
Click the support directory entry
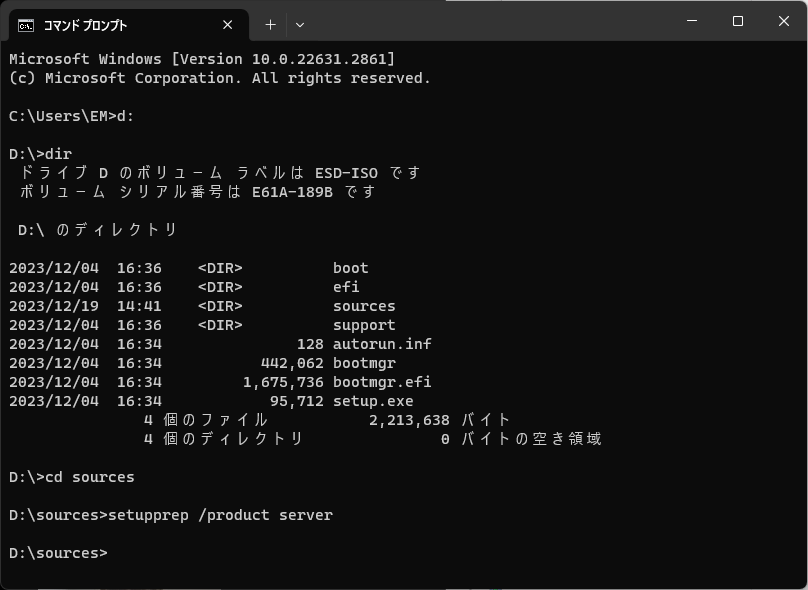point(364,325)
